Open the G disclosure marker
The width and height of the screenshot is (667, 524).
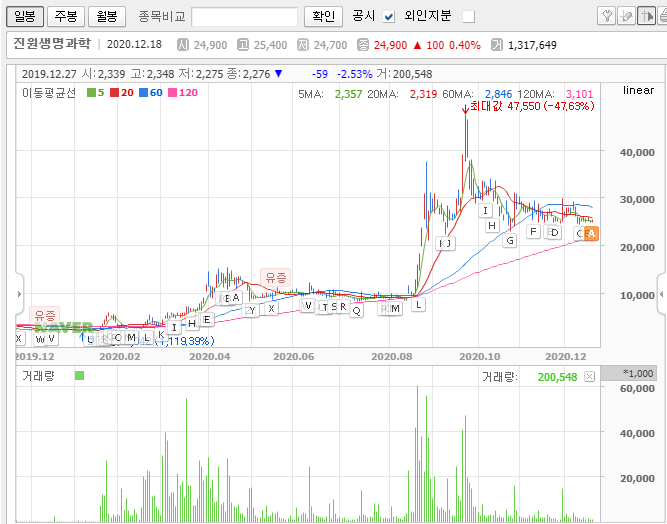[509, 241]
